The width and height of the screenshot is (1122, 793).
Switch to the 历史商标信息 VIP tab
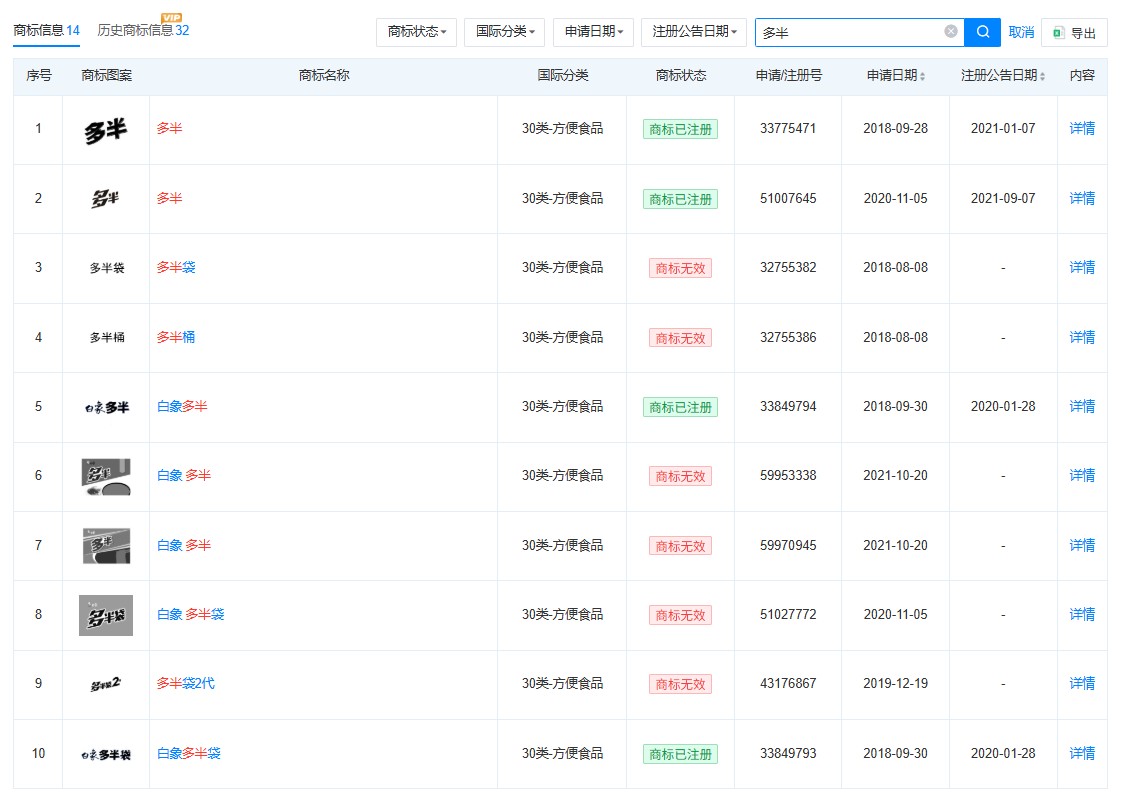coord(143,30)
